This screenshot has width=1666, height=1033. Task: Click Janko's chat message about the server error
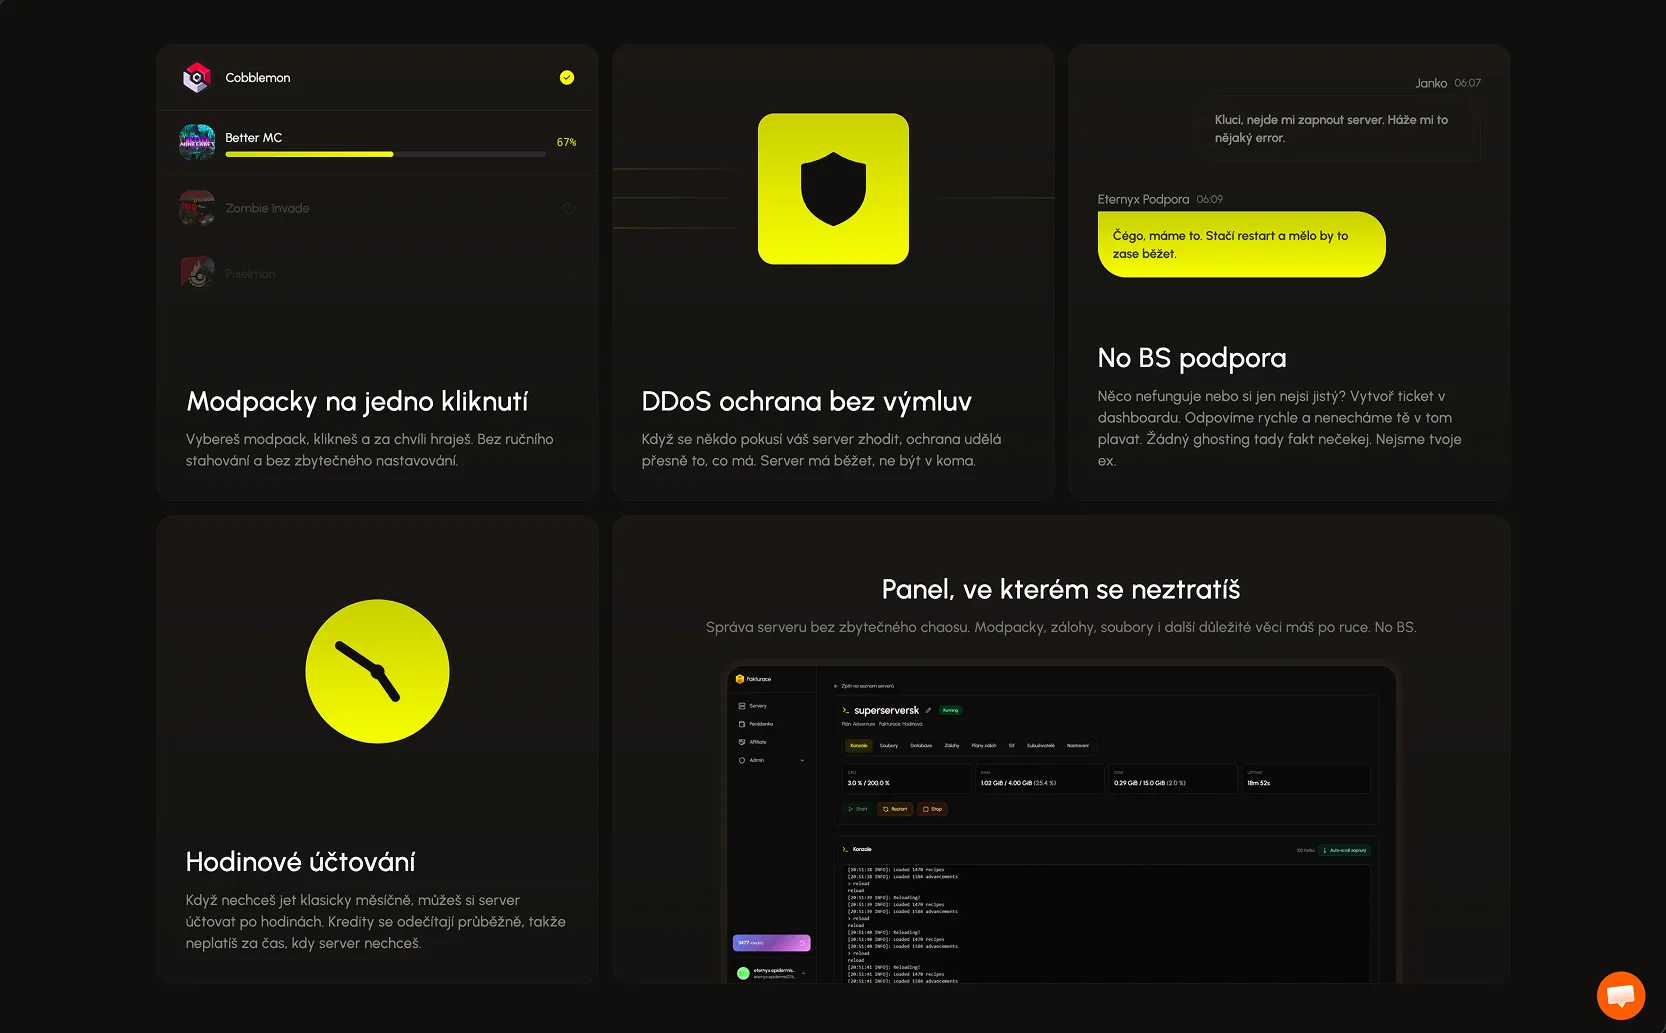[x=1338, y=128]
